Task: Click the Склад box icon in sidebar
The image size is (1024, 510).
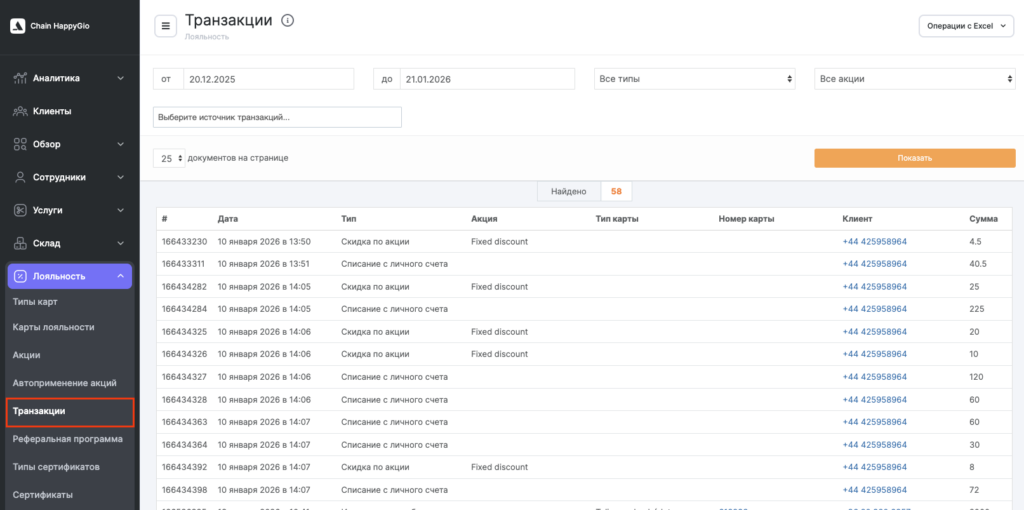Action: [20, 243]
